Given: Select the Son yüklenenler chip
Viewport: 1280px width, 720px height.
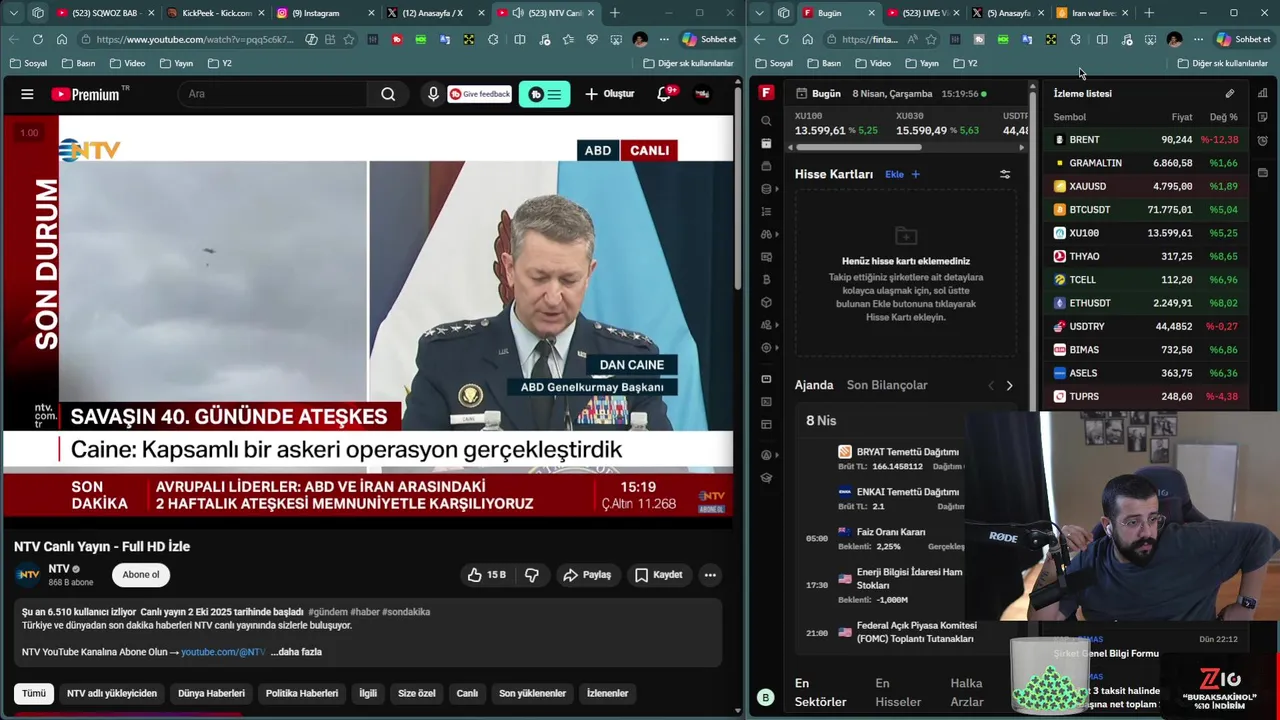Looking at the screenshot, I should pos(532,693).
